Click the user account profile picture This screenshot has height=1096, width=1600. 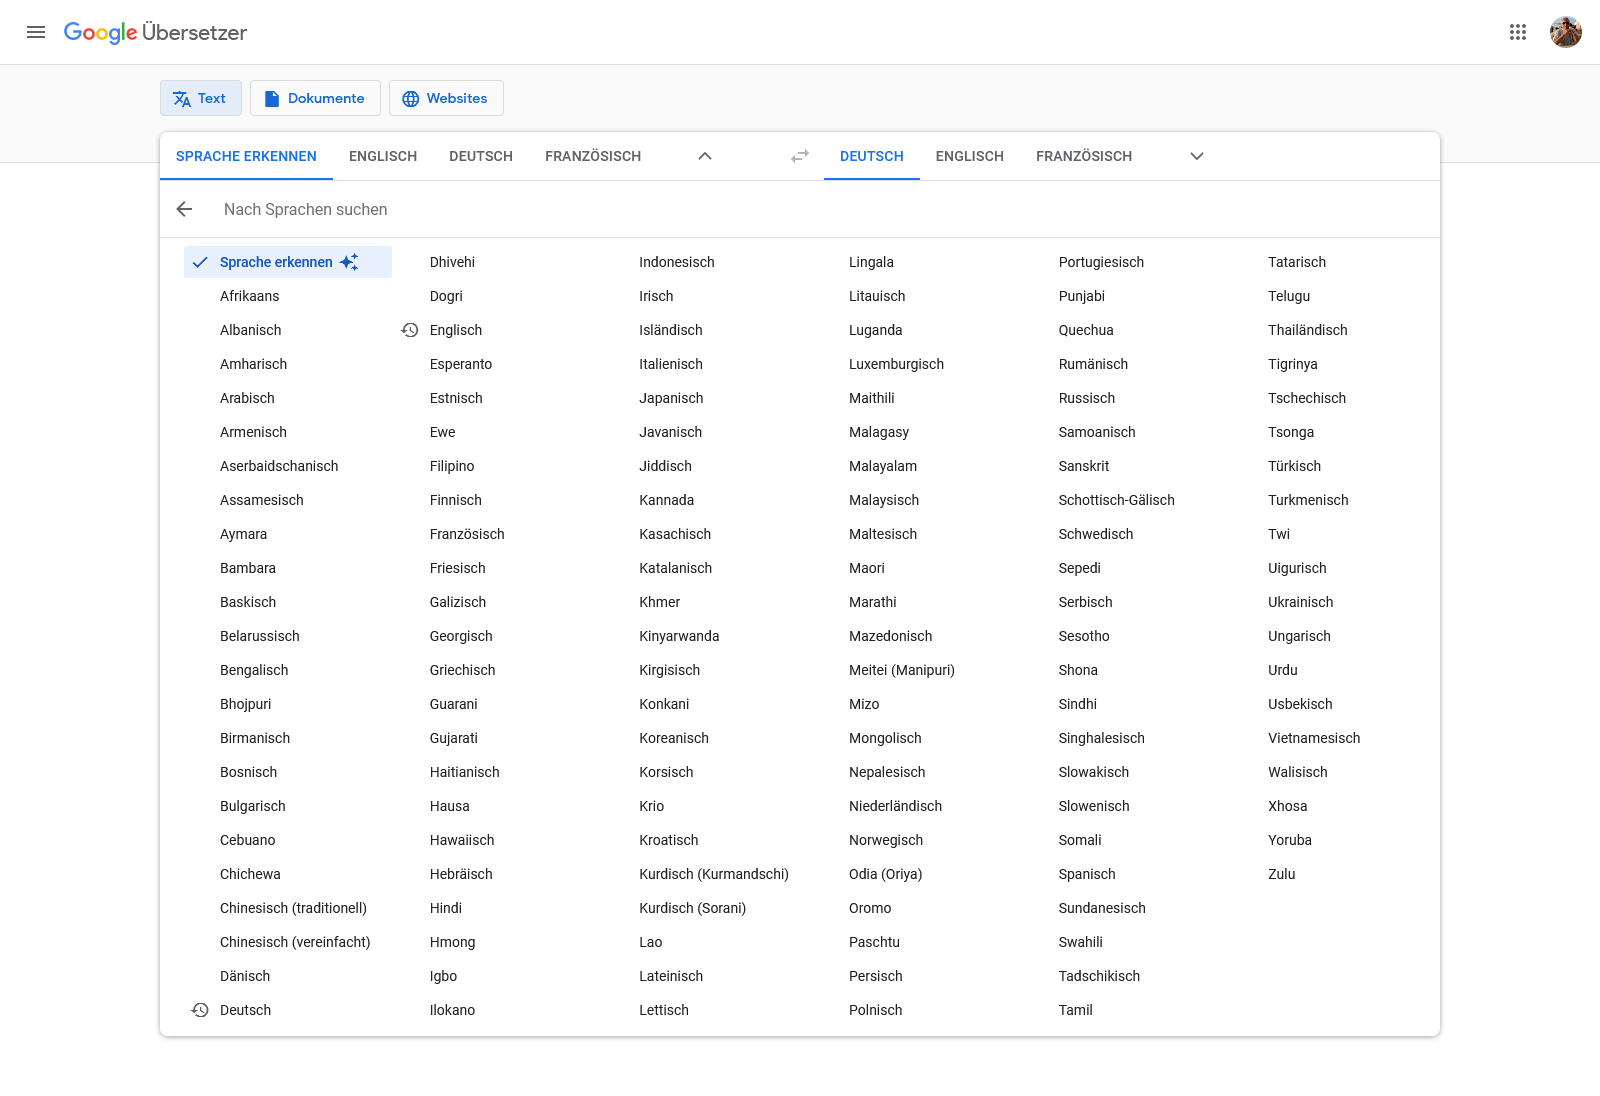tap(1565, 32)
